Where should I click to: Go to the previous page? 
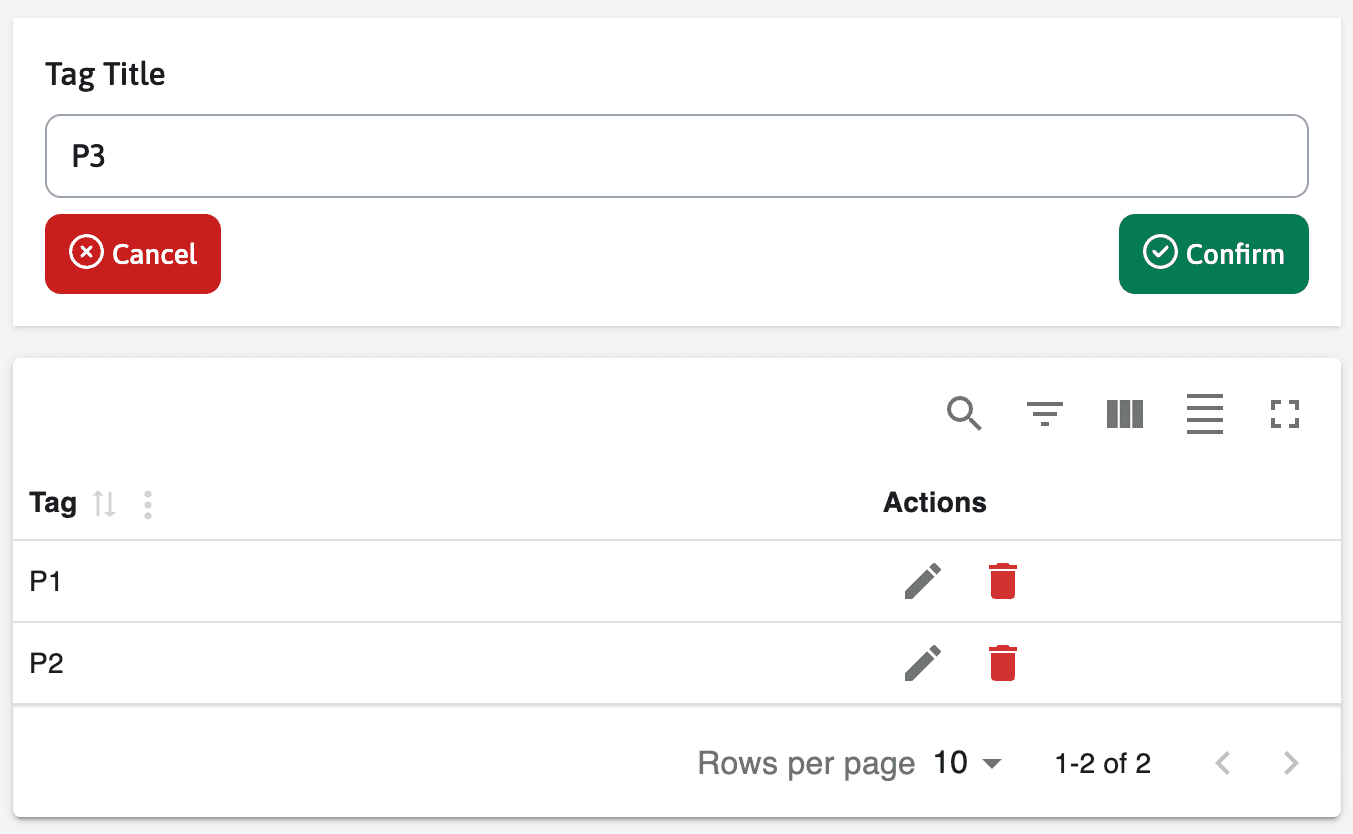(1222, 764)
